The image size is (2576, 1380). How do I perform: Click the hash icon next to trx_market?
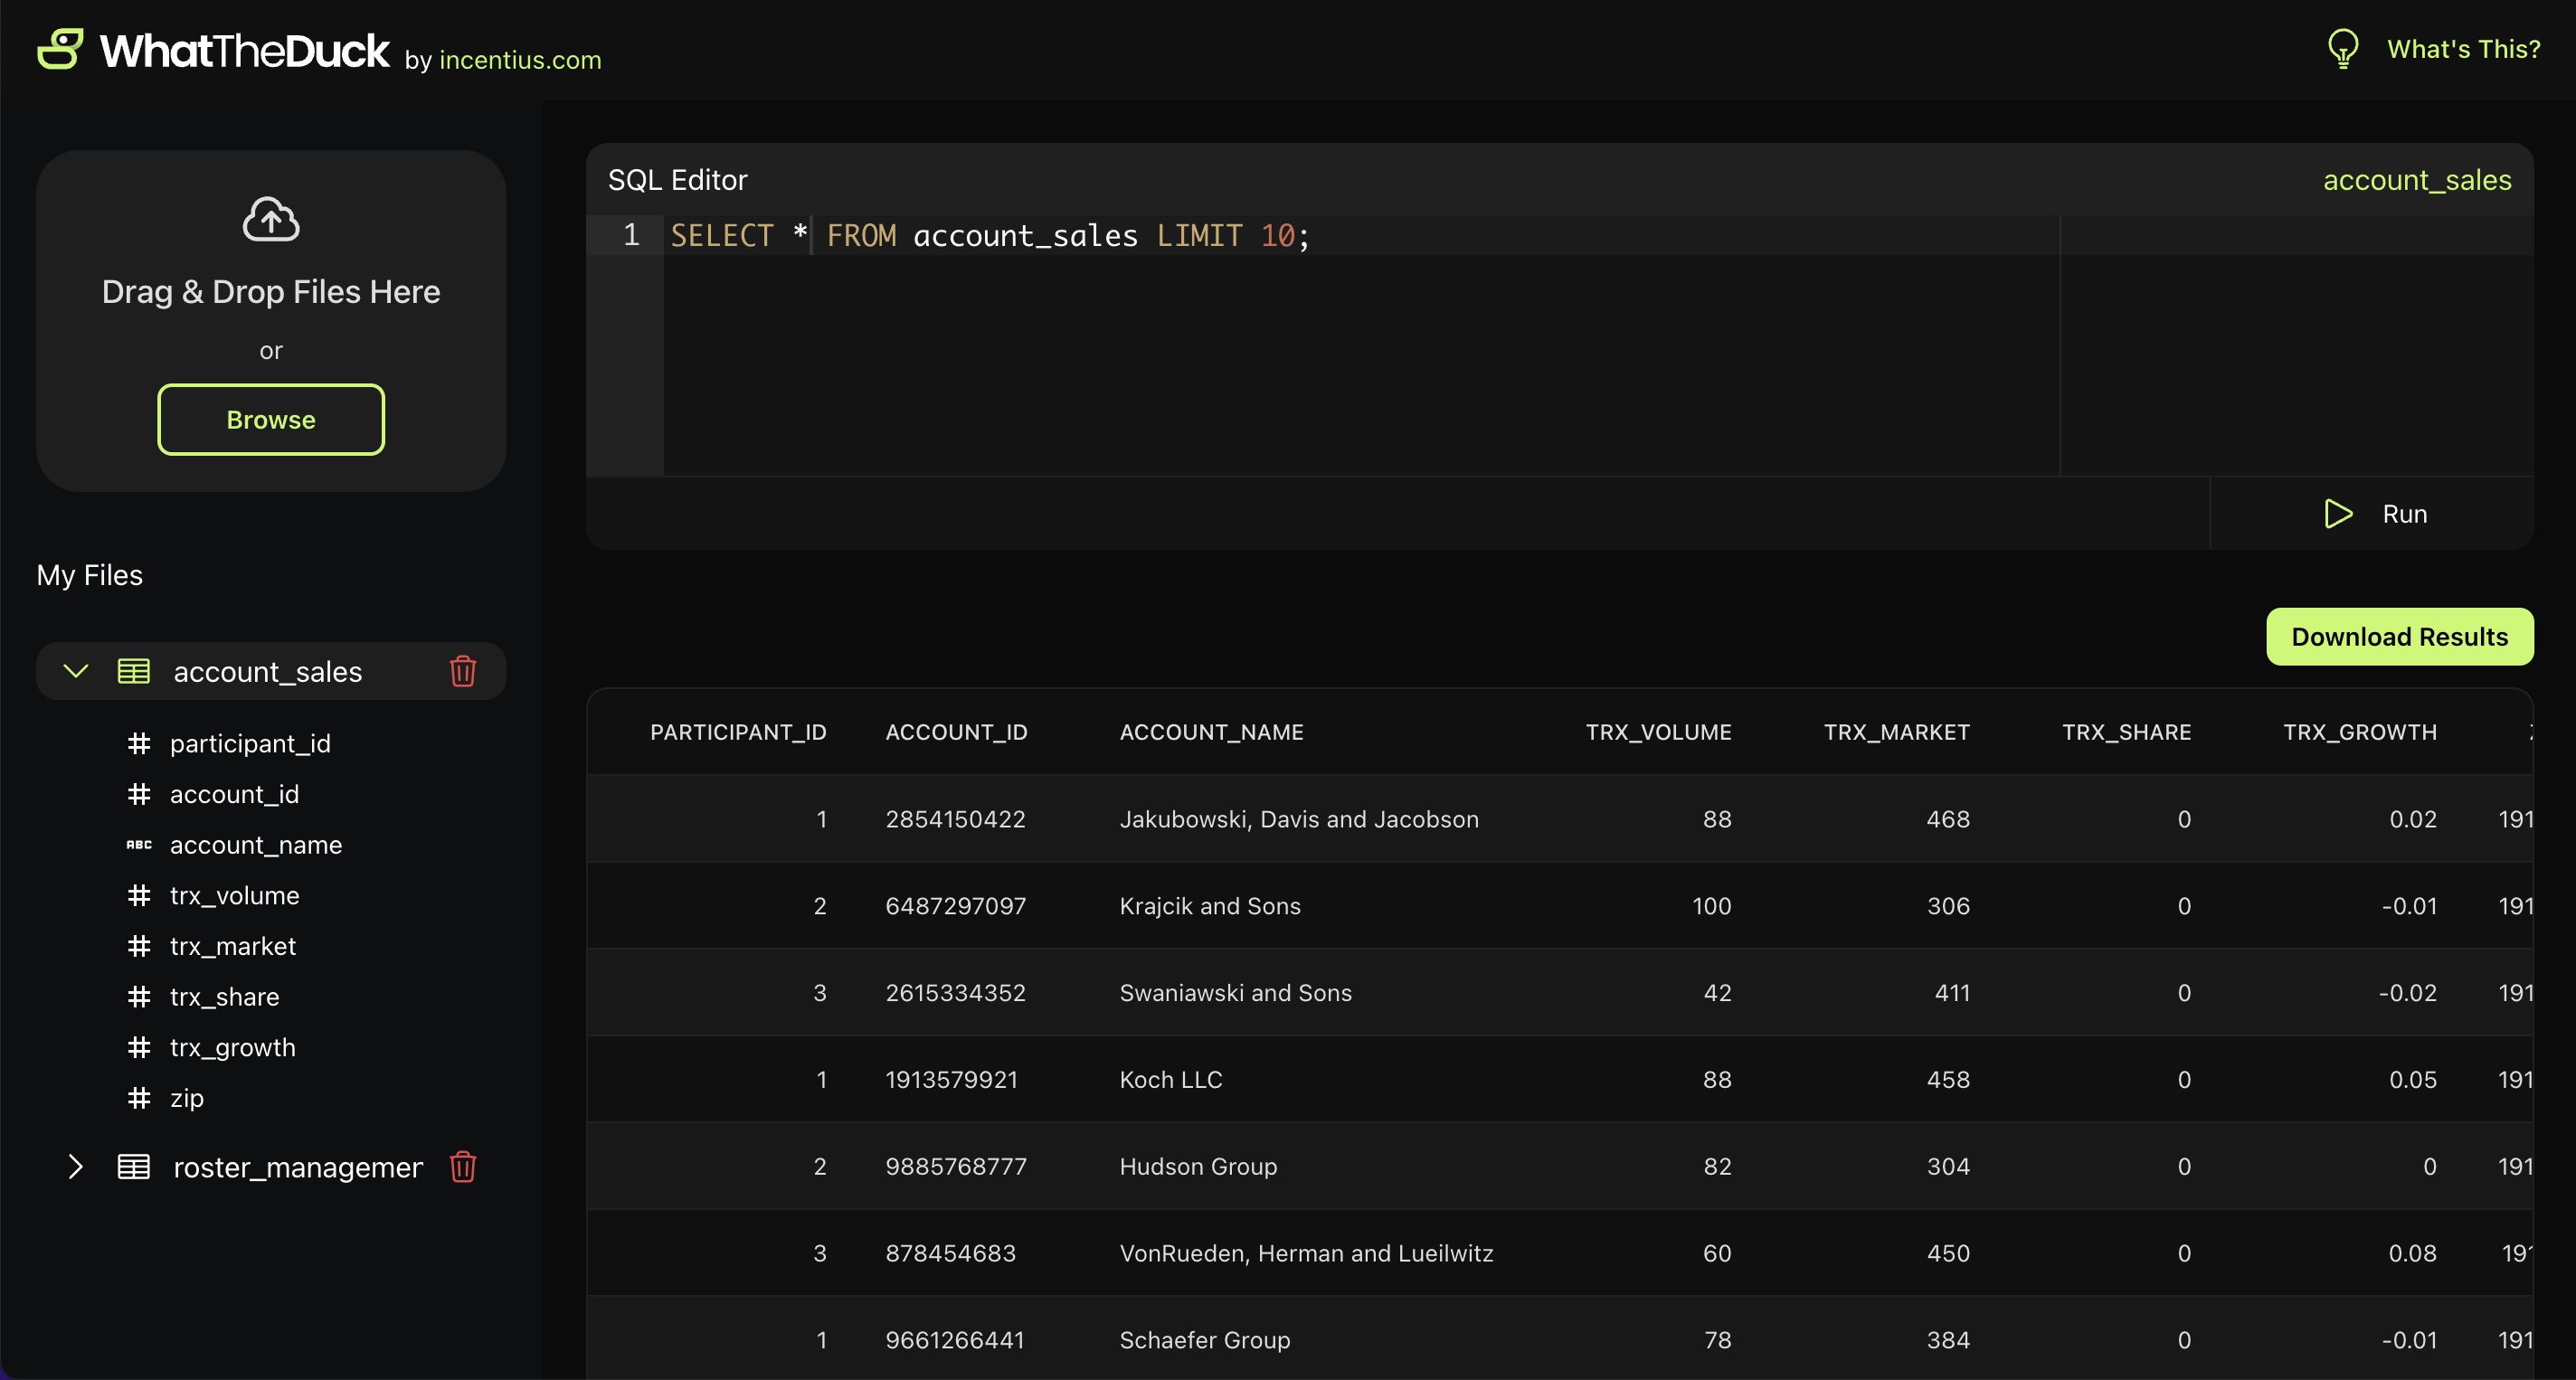(x=139, y=946)
